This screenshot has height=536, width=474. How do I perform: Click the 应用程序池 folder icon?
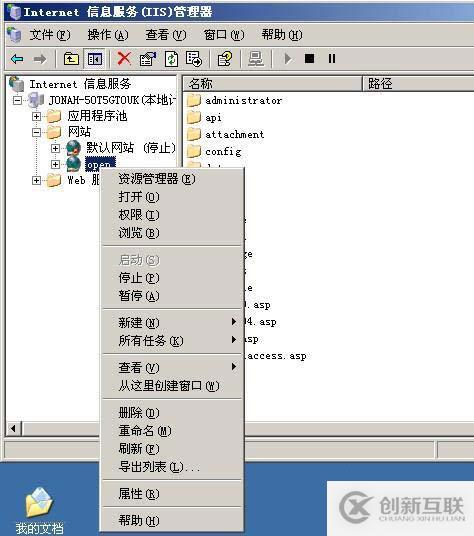[x=54, y=116]
